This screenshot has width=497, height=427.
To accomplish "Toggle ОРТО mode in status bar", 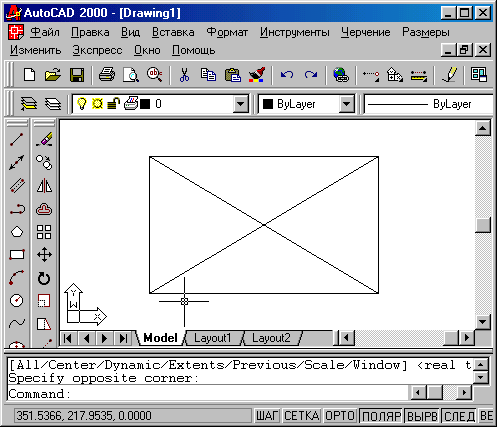I will (340, 416).
